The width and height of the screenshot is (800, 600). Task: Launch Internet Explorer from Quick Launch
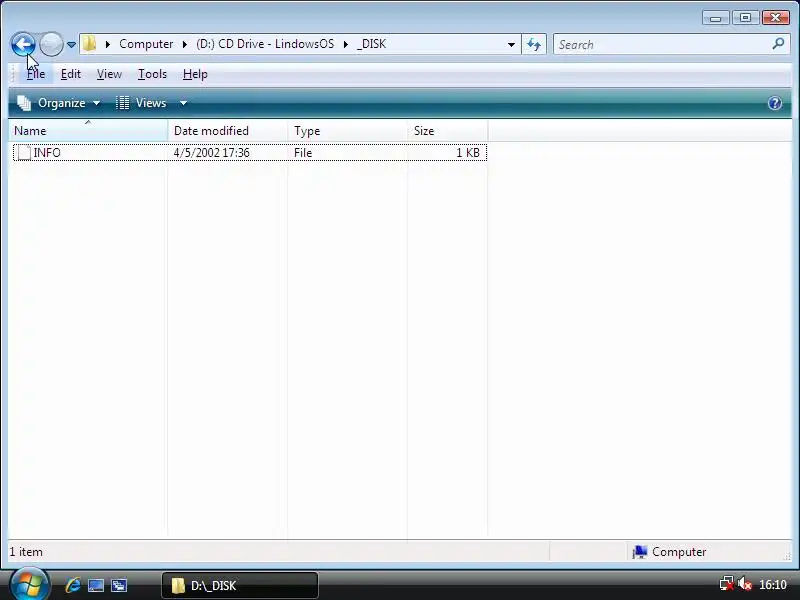click(73, 585)
